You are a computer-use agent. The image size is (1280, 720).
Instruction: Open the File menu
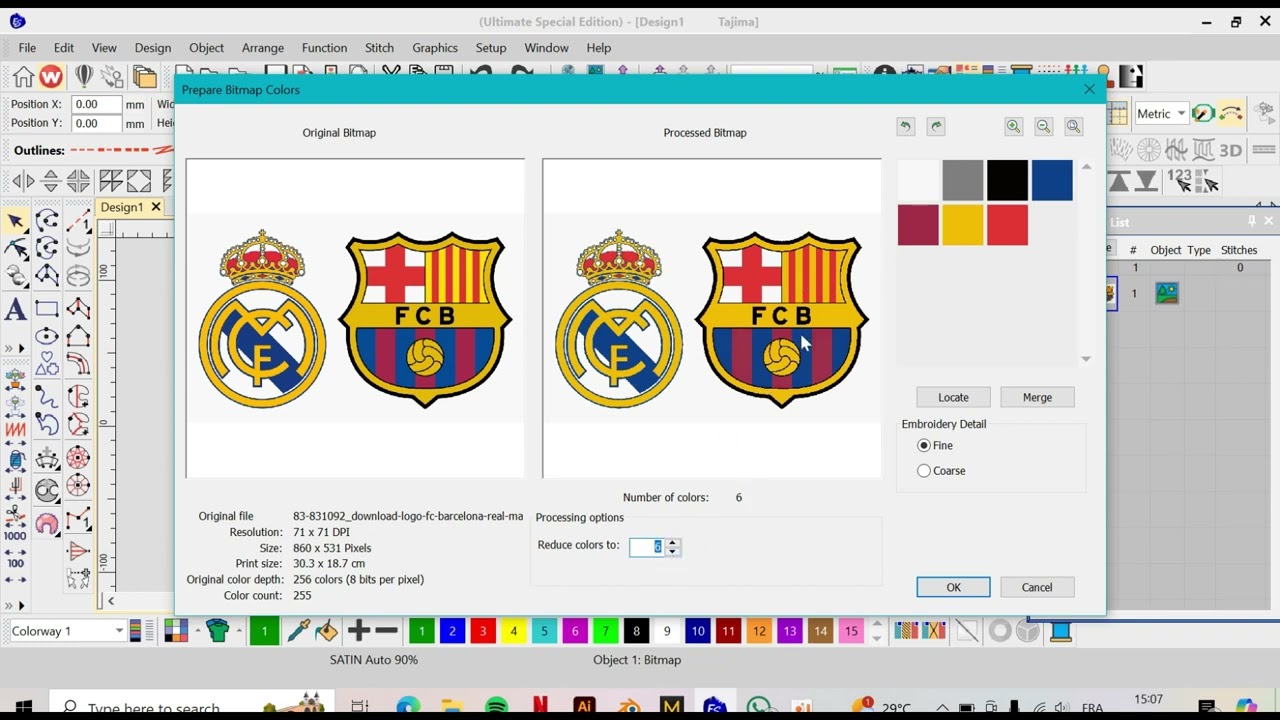click(x=27, y=48)
